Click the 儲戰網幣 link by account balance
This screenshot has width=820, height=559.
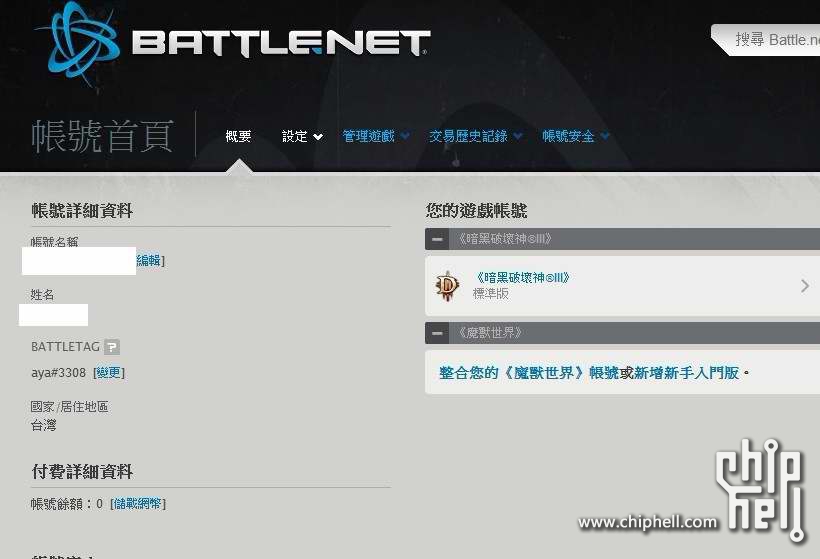138,504
